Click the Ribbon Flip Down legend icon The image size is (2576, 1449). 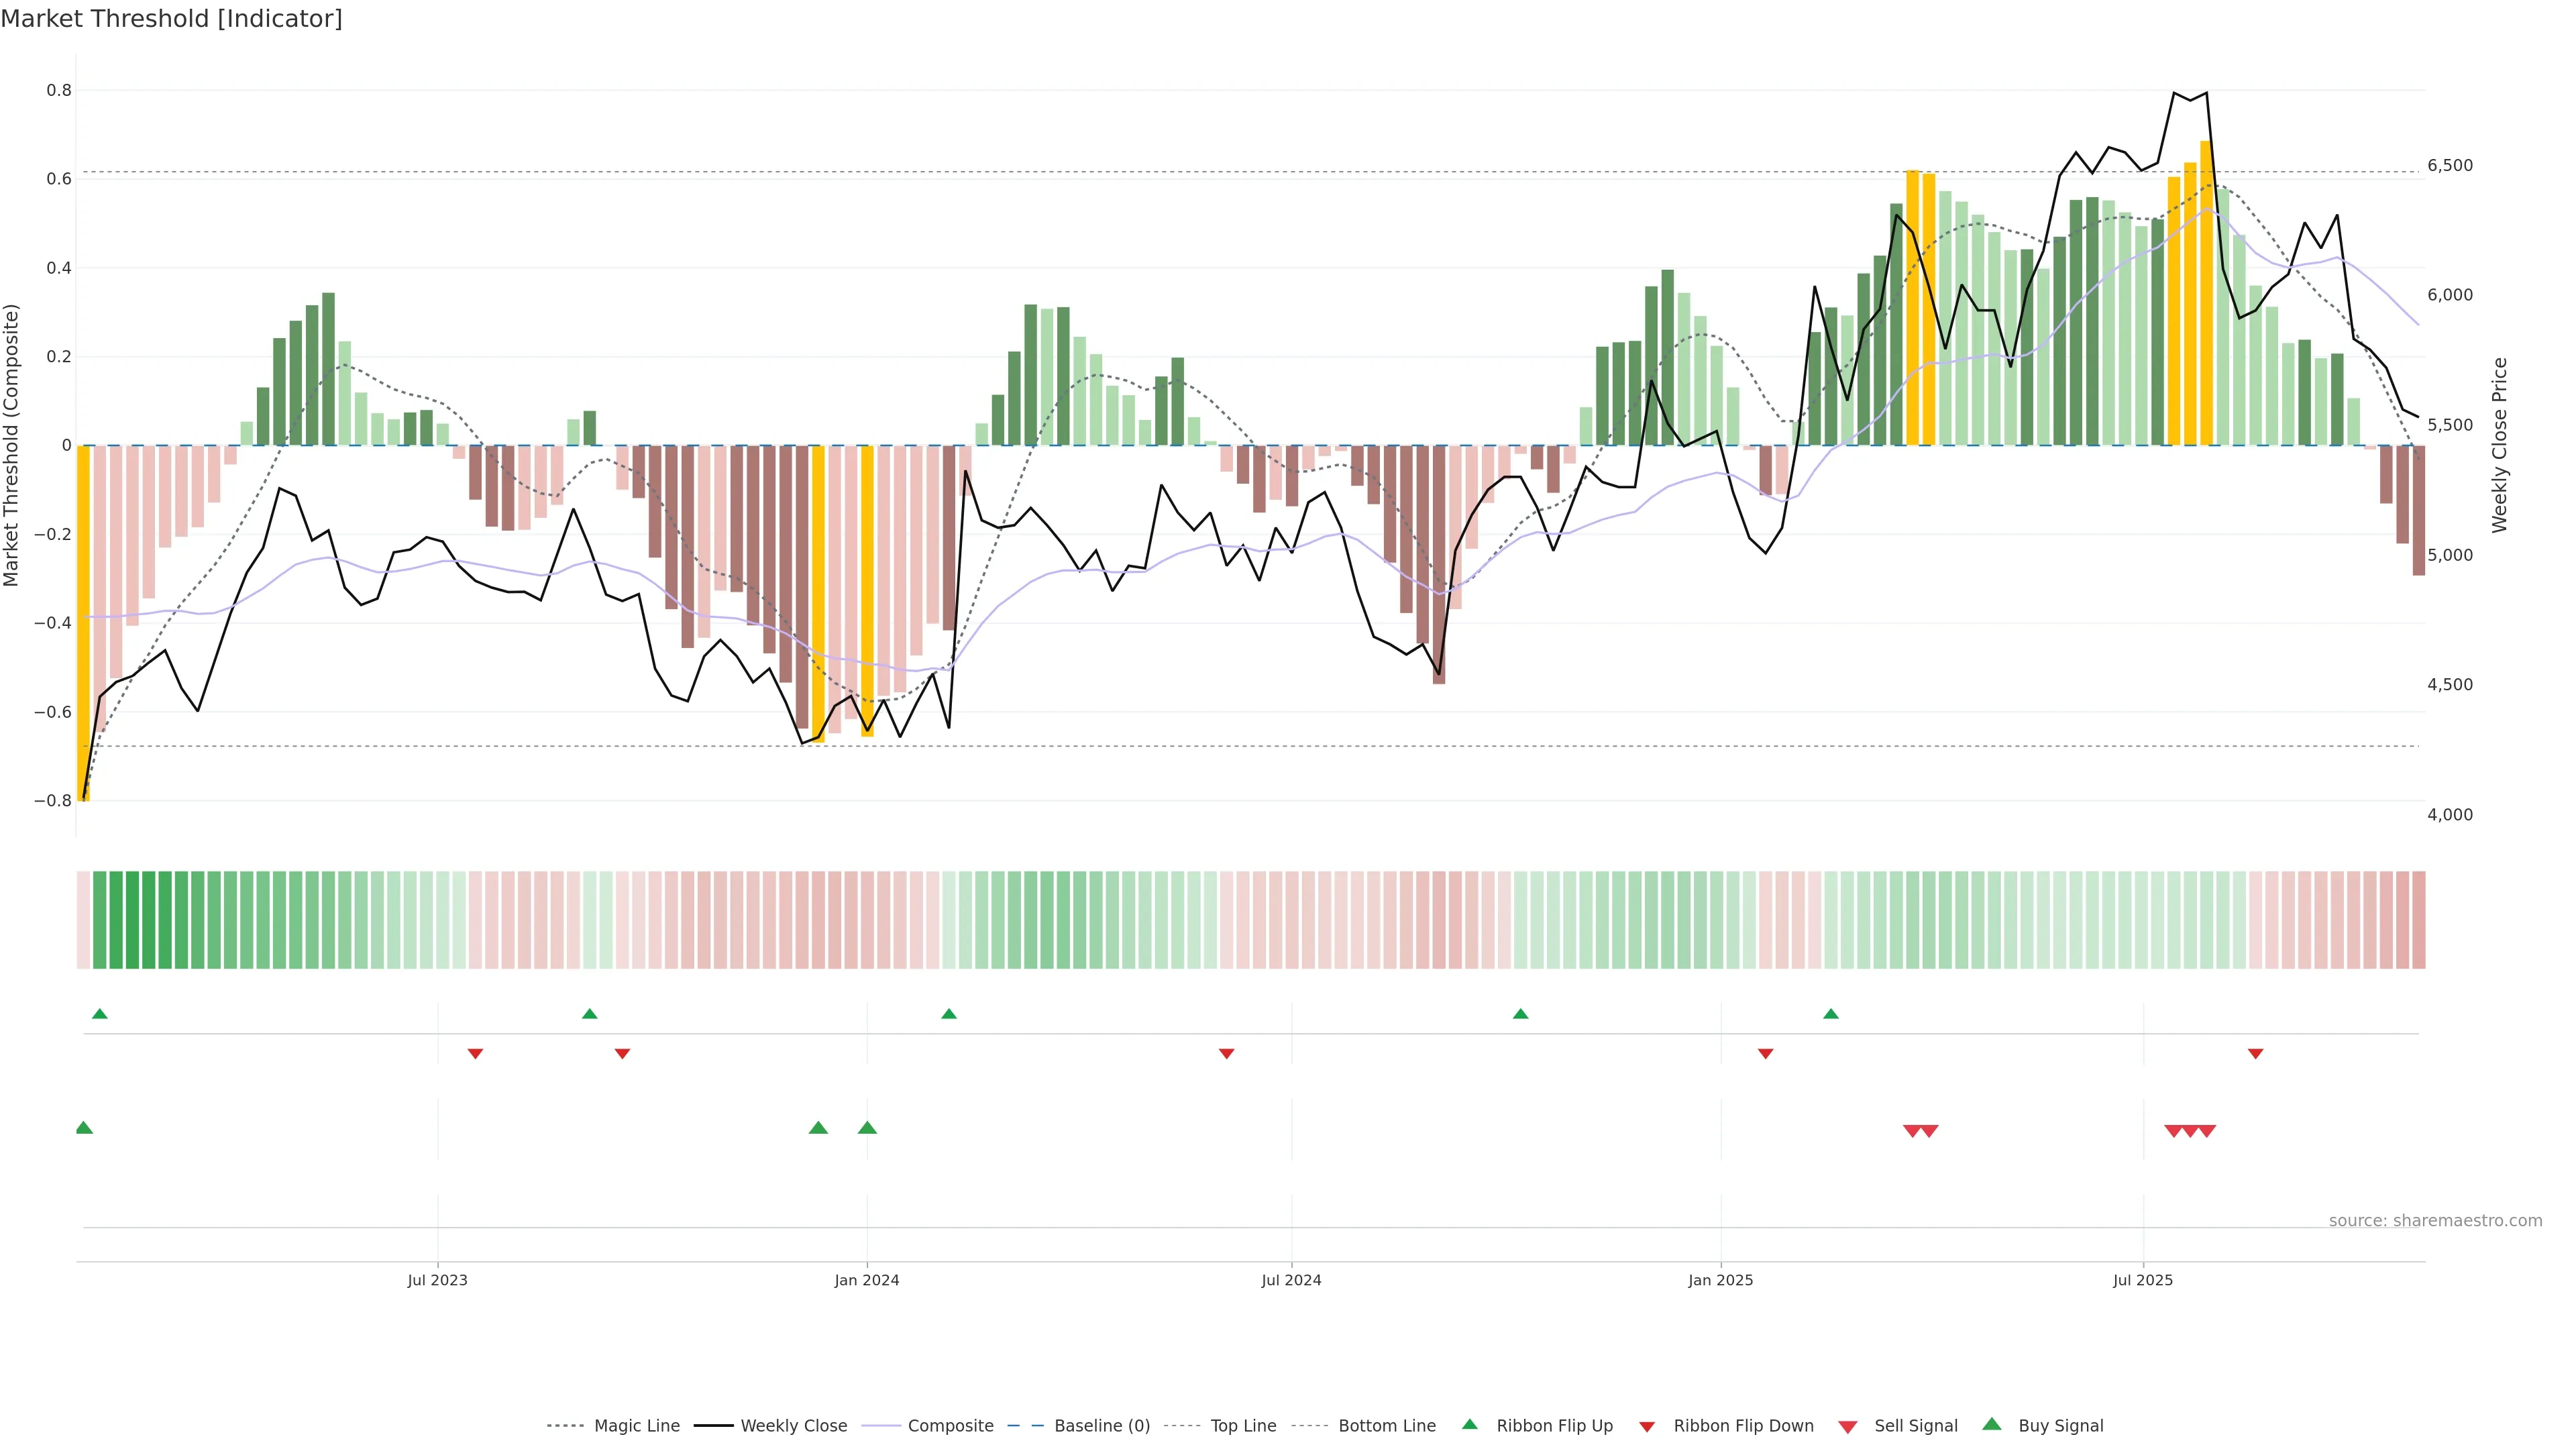coord(1647,1427)
